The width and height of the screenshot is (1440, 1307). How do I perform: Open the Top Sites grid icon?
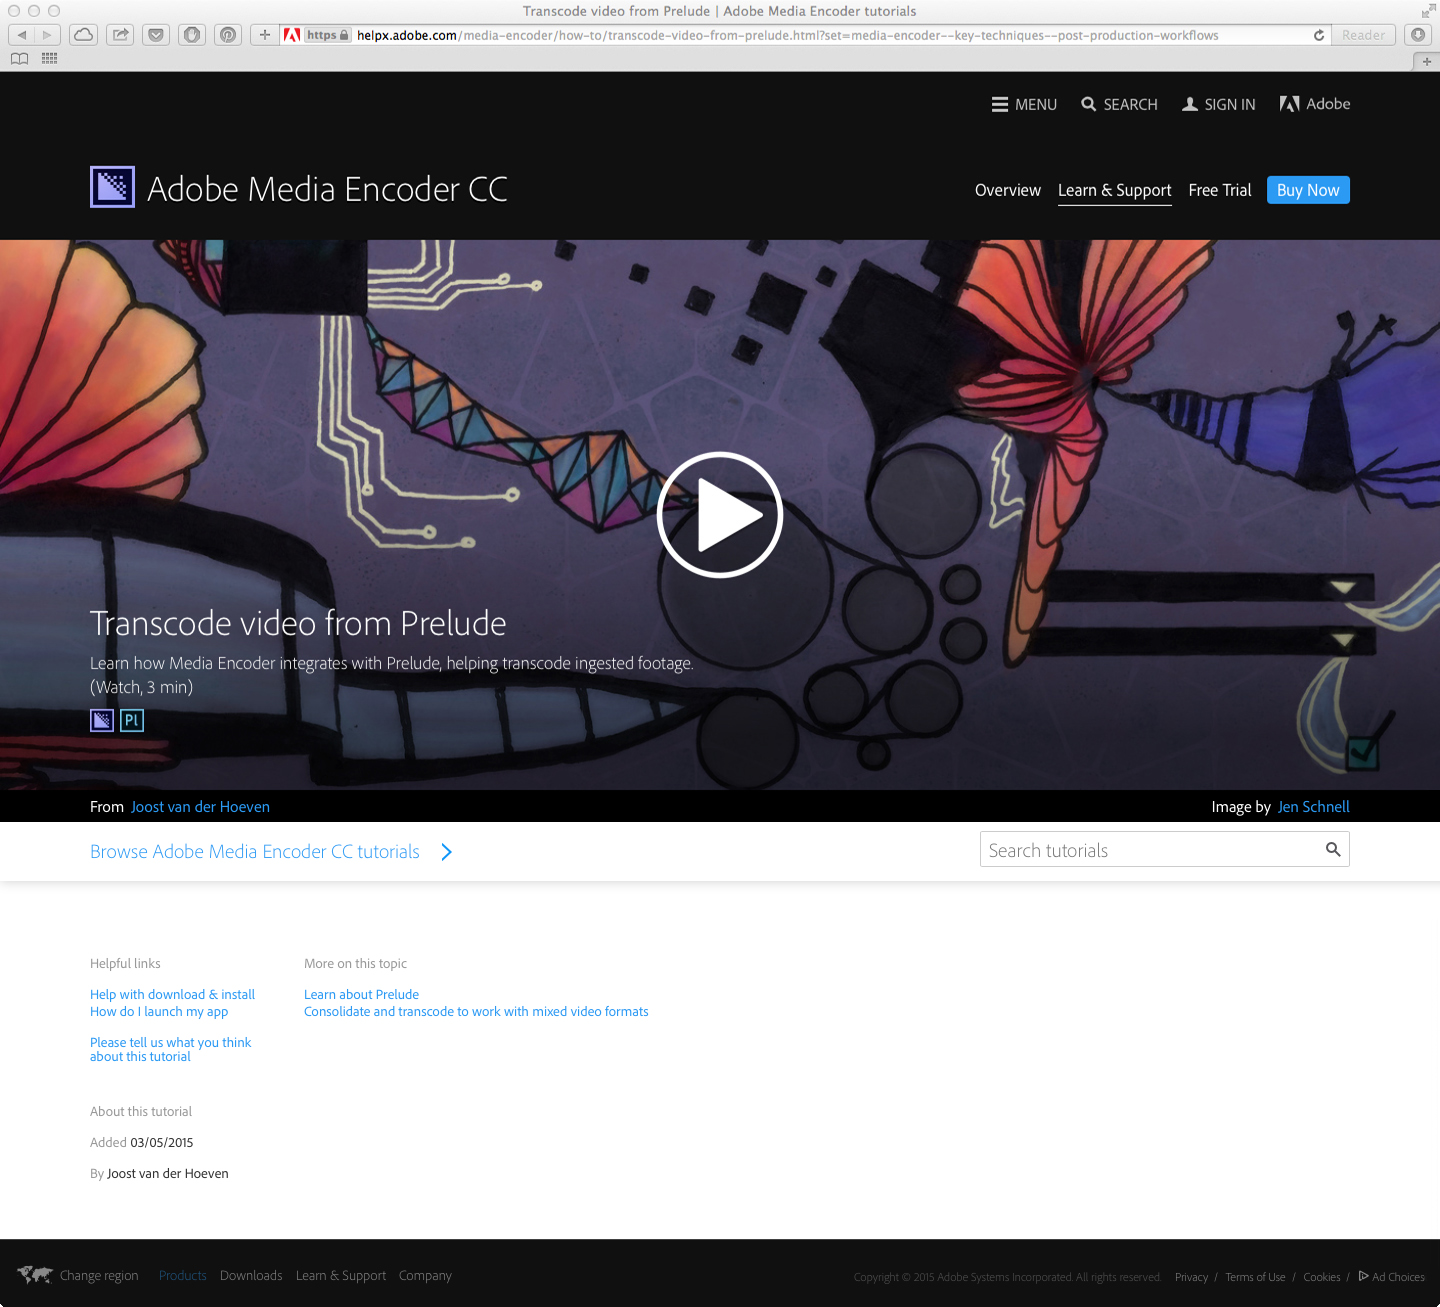pos(49,59)
